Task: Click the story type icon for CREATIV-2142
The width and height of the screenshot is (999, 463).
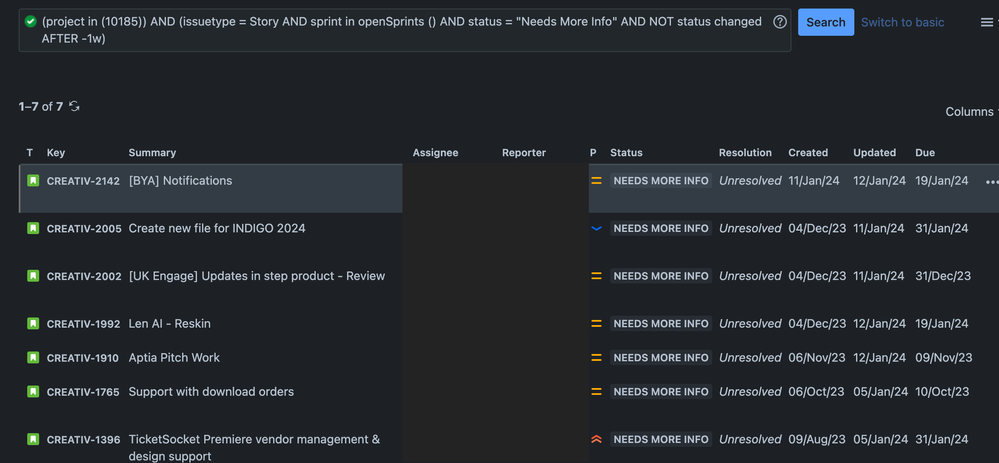Action: [33, 181]
